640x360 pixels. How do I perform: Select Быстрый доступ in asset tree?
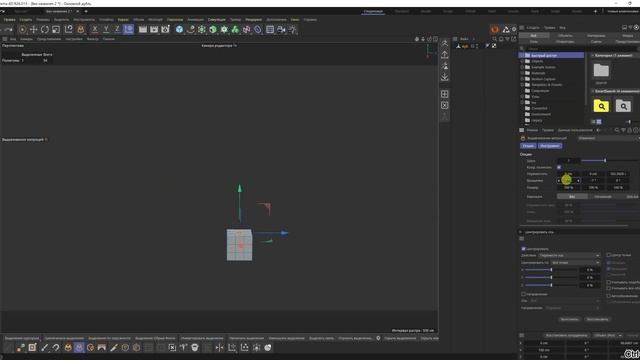pos(552,56)
